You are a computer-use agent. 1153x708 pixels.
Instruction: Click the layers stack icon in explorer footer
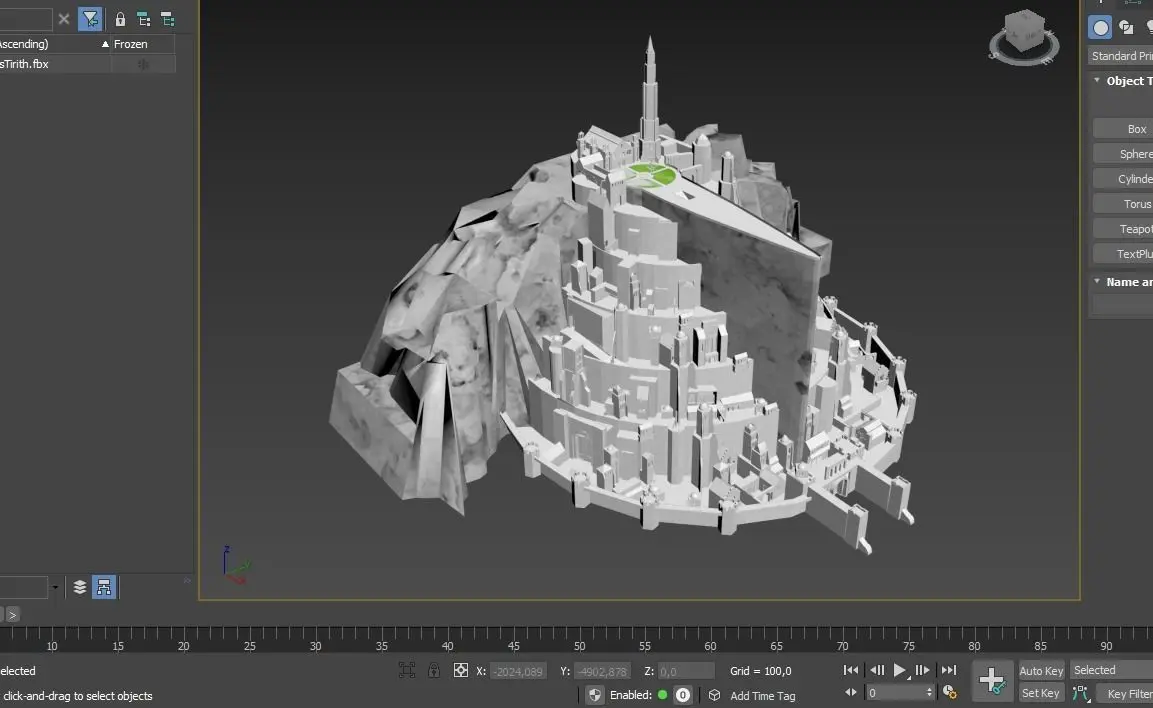[x=79, y=587]
